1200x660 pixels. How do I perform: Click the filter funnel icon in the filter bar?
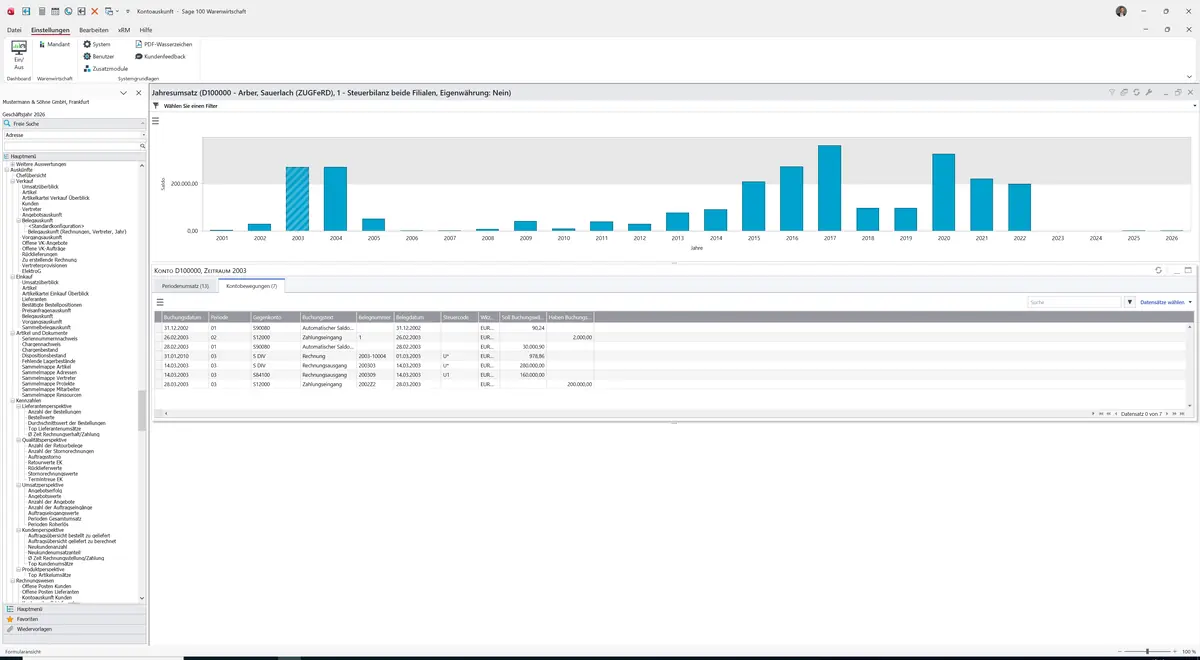[x=155, y=105]
